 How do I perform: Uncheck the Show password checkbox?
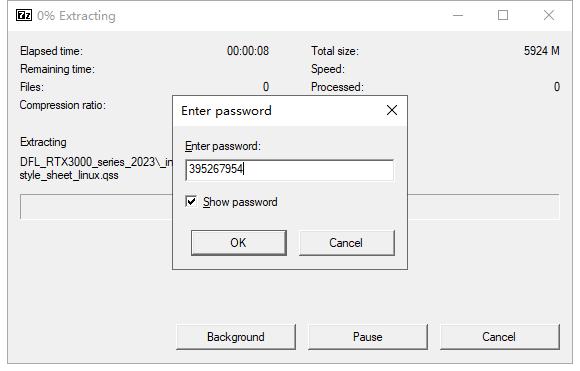point(191,202)
